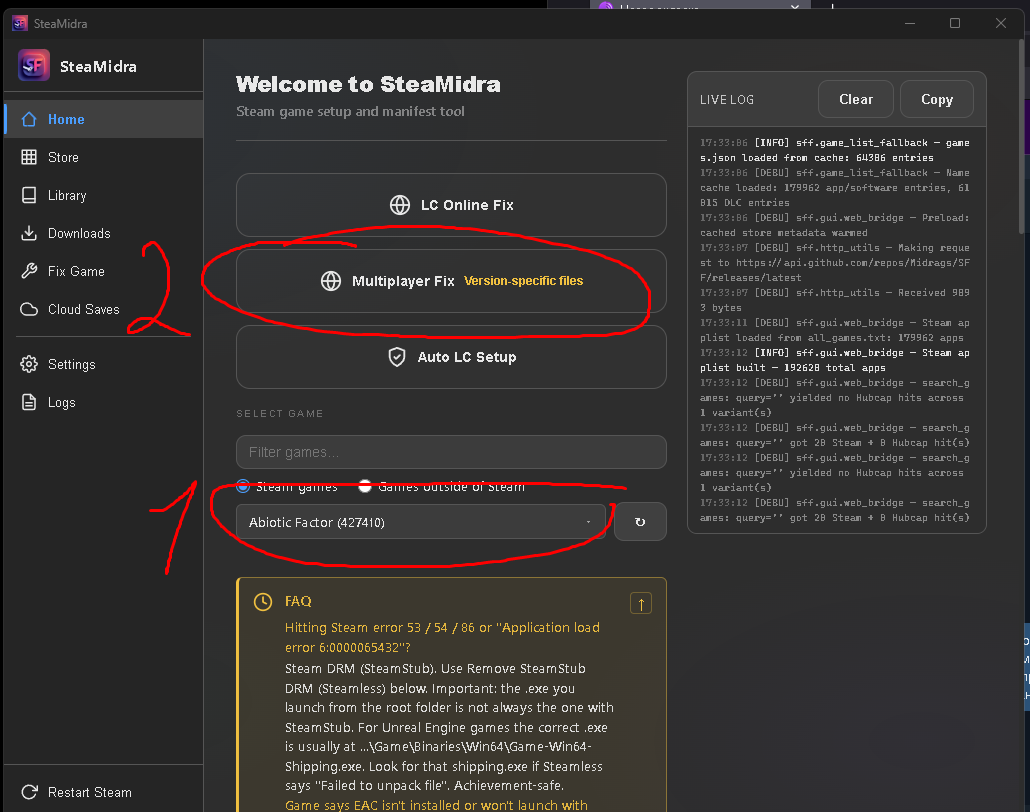Screen dimensions: 1030x812
Task: Collapse the FAQ with the up arrow
Action: pos(640,603)
